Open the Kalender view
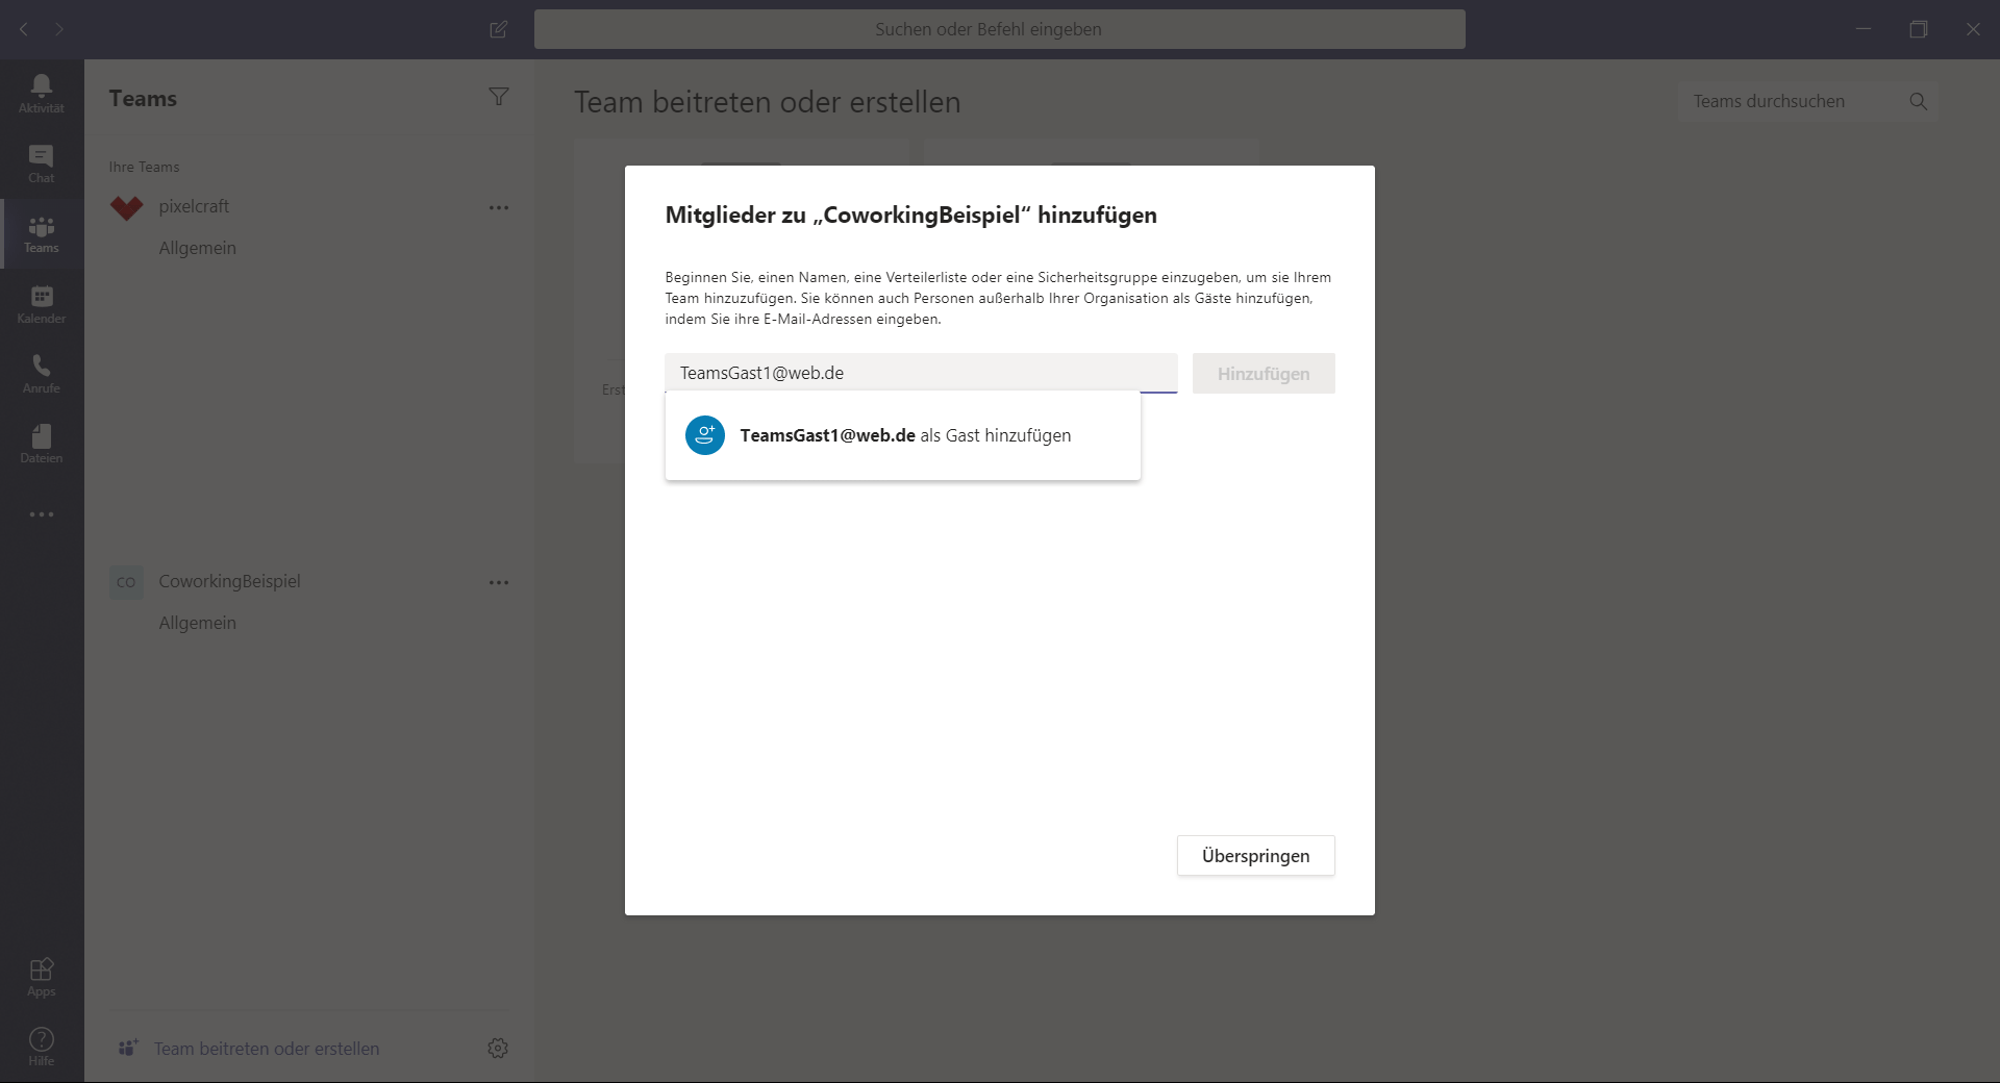Screen dimensions: 2000x1083 click(x=41, y=304)
